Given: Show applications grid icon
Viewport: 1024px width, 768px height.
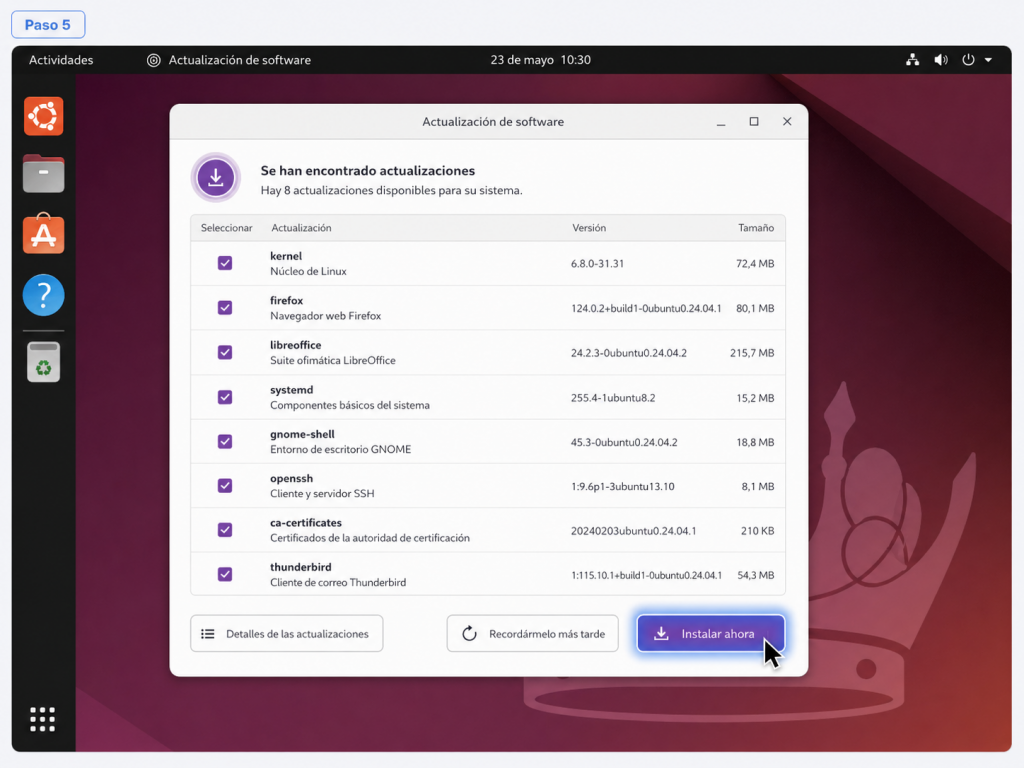Looking at the screenshot, I should click(x=43, y=719).
